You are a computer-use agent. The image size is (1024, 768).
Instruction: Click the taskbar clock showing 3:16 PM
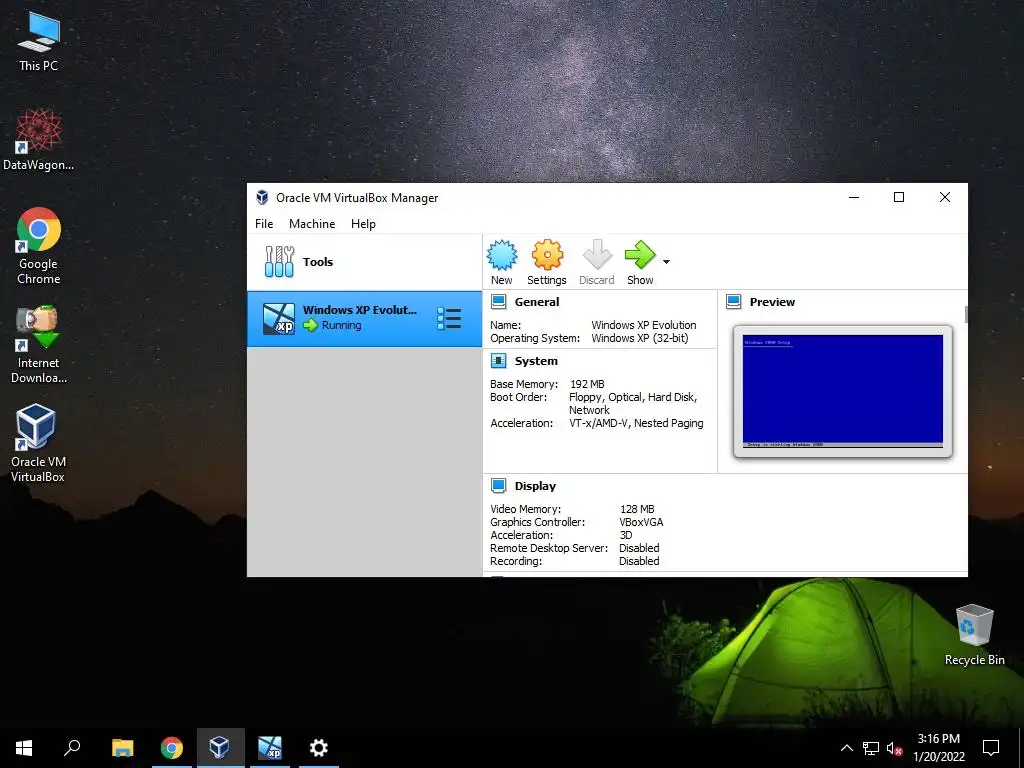click(x=938, y=748)
